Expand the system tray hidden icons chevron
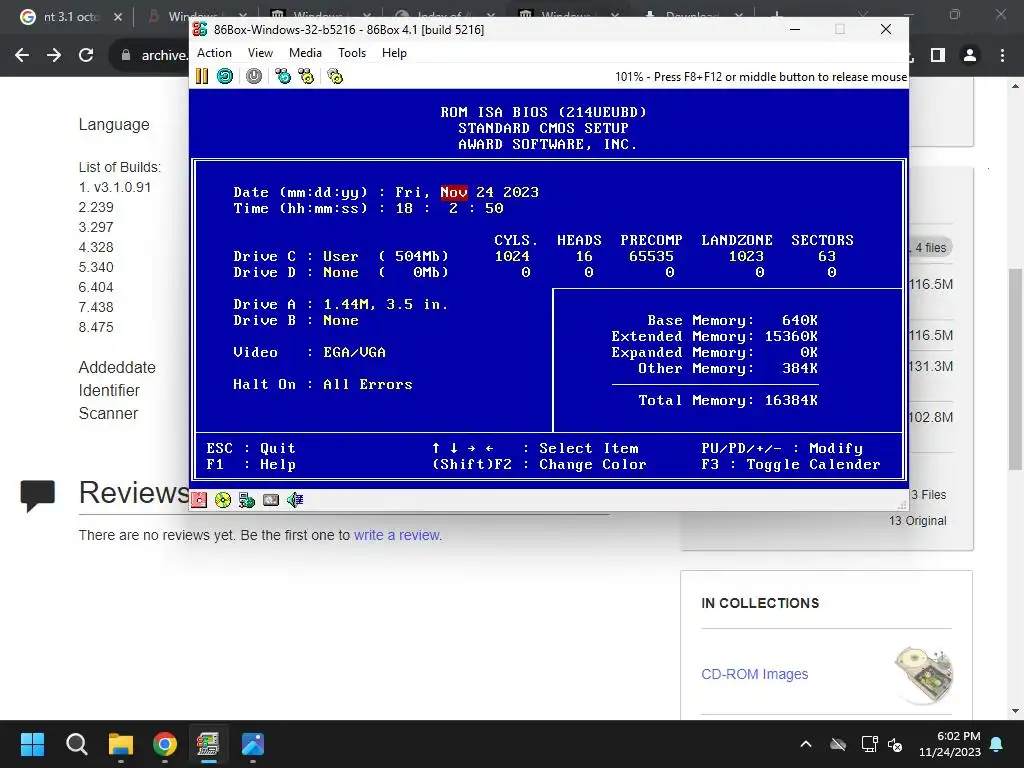The width and height of the screenshot is (1024, 768). point(806,744)
